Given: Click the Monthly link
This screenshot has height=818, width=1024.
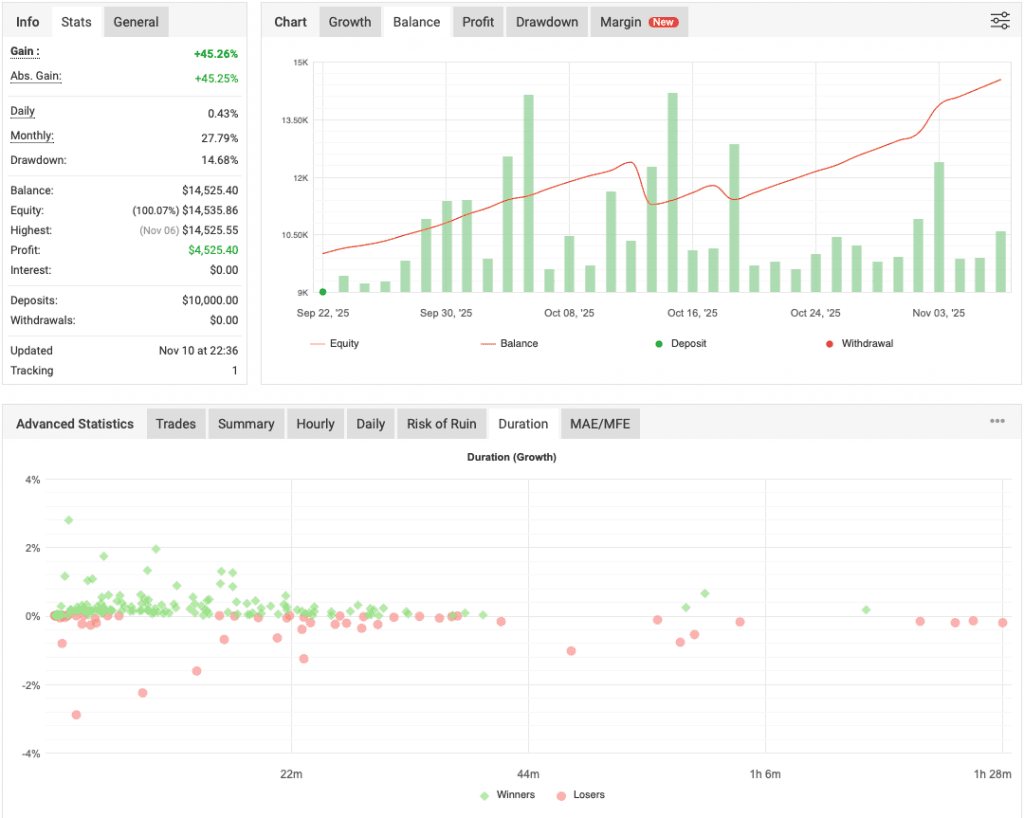Looking at the screenshot, I should [x=30, y=135].
